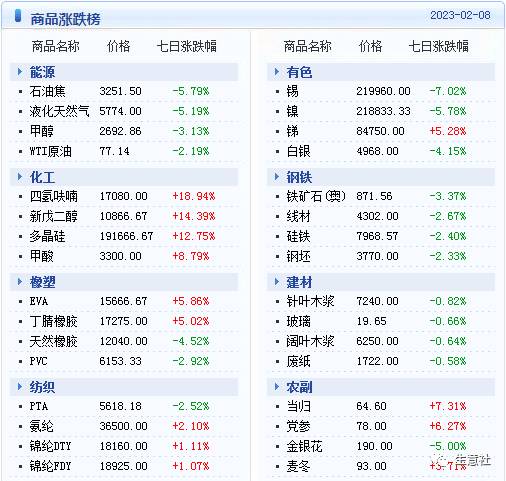Click the +18.94% change for 四氢呋喃
This screenshot has height=481, width=506.
coord(194,196)
